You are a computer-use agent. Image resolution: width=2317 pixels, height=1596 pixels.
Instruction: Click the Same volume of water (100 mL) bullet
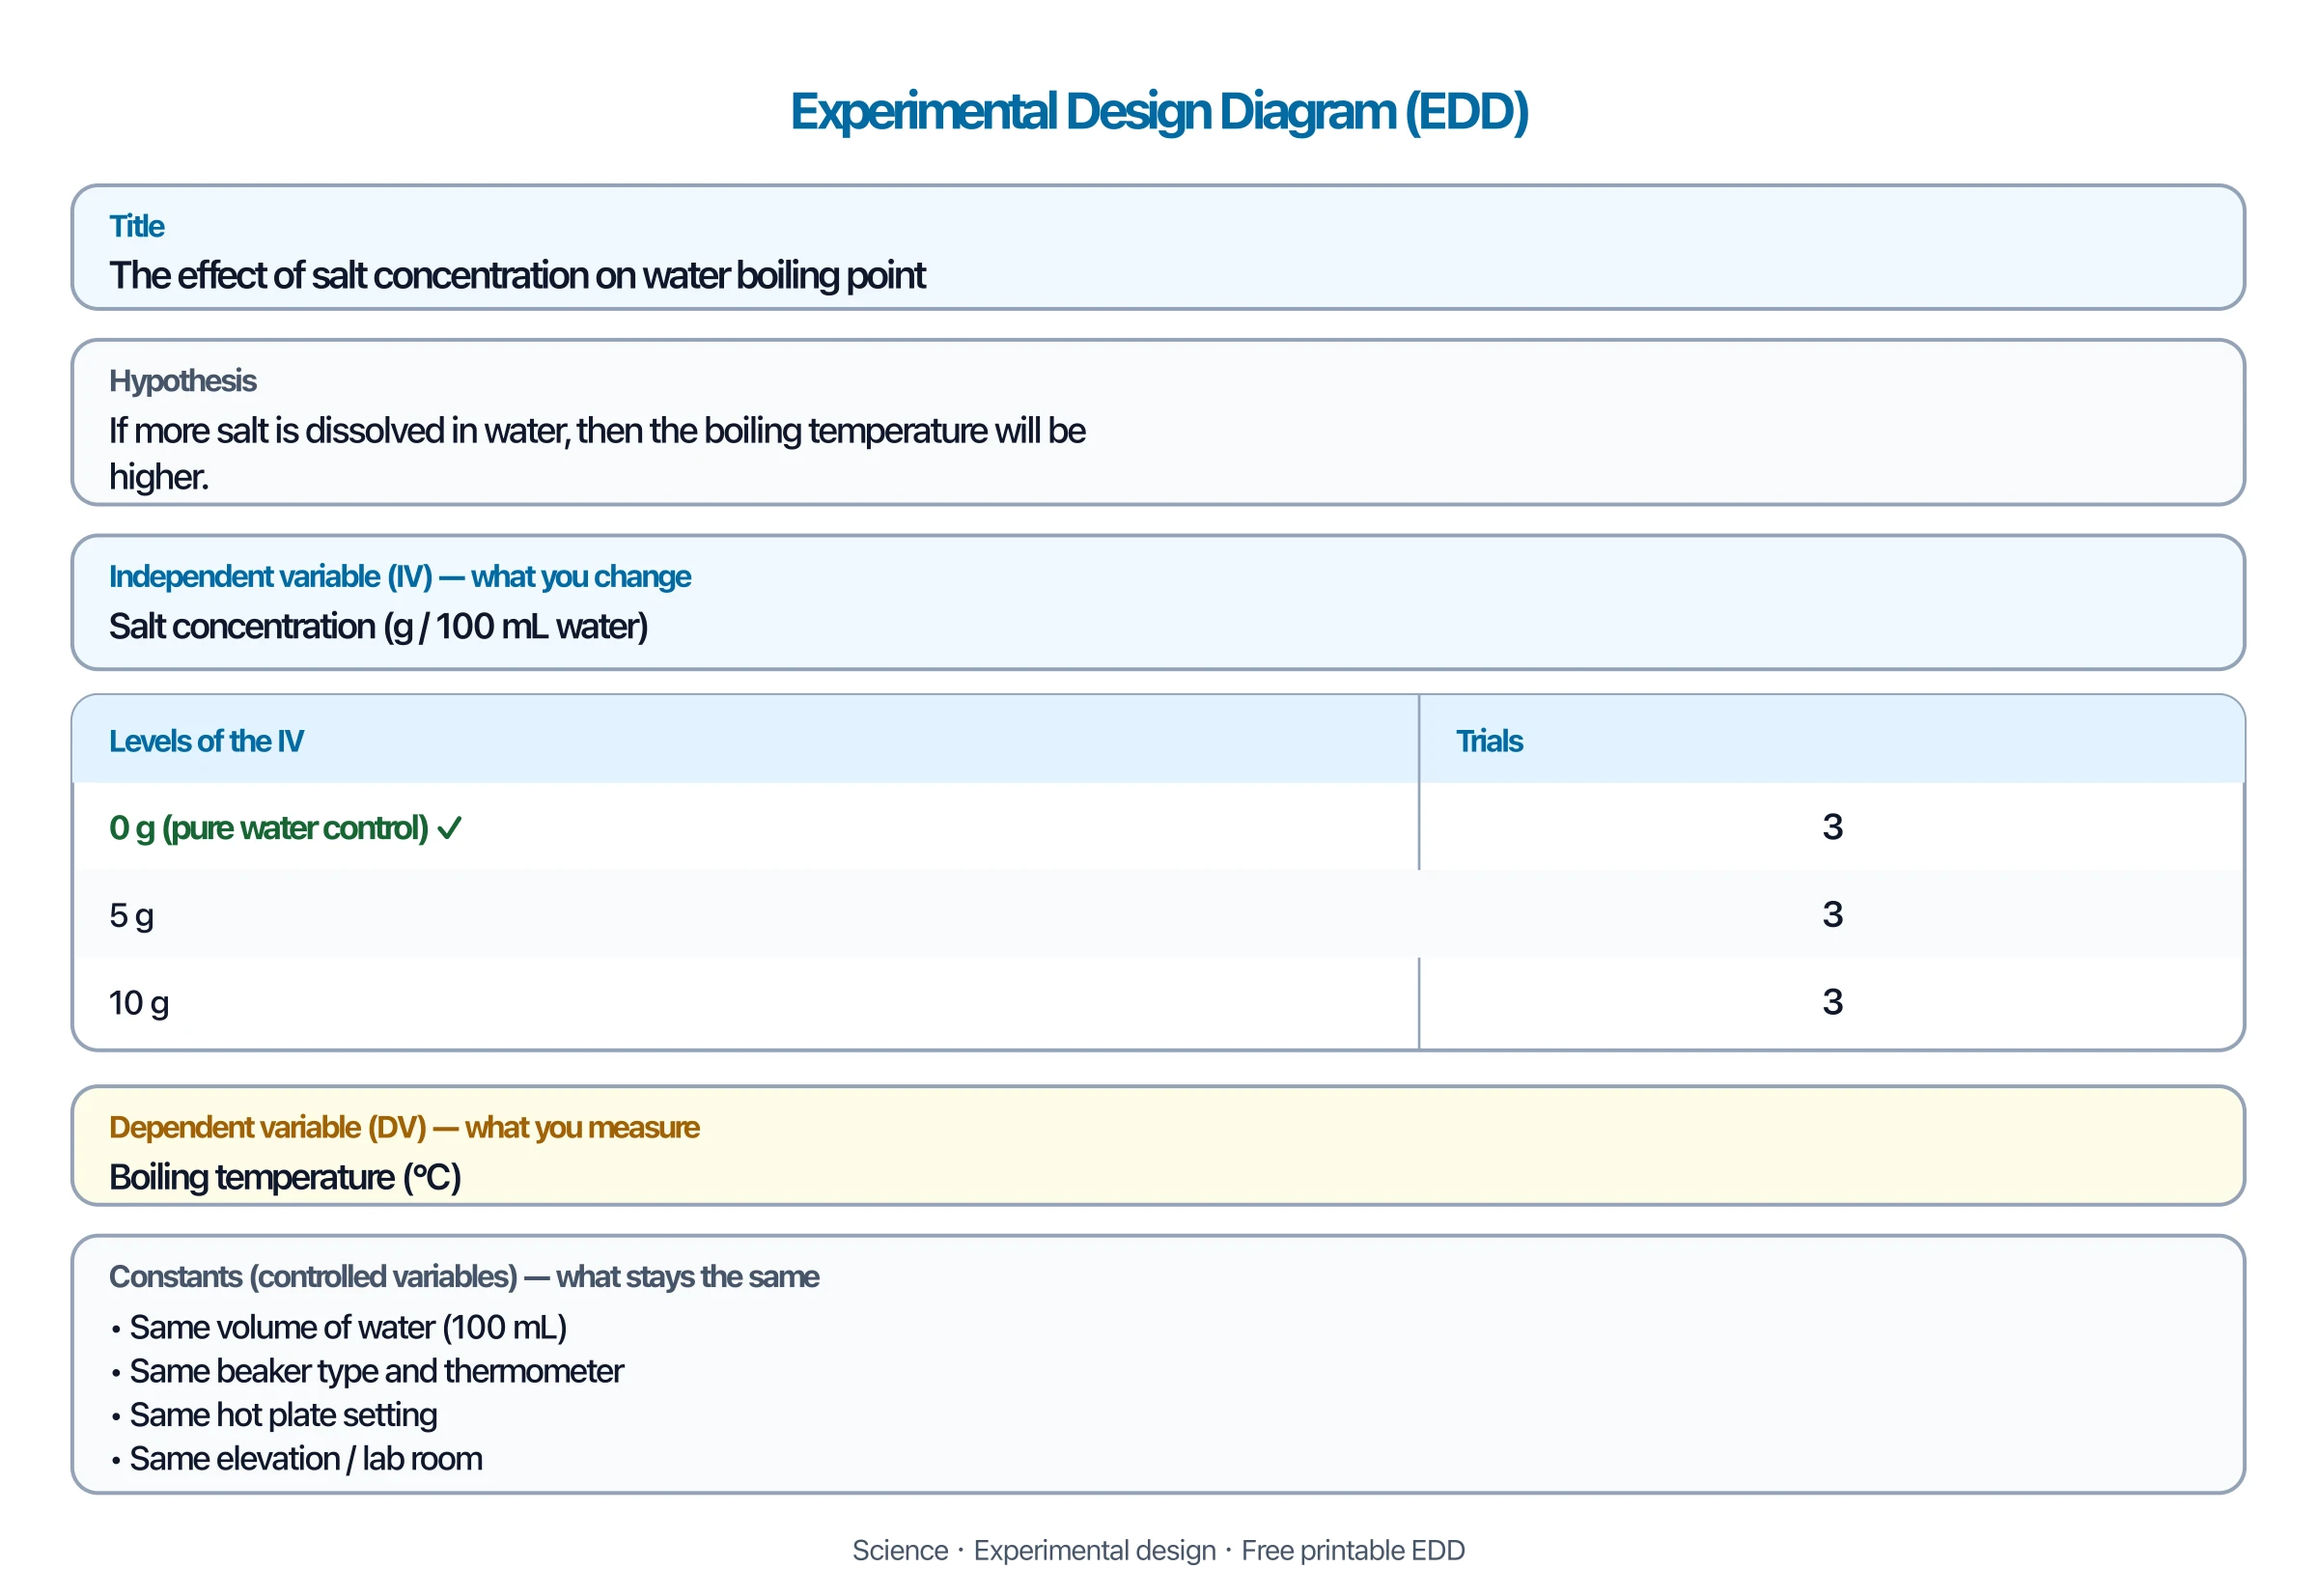pos(339,1328)
